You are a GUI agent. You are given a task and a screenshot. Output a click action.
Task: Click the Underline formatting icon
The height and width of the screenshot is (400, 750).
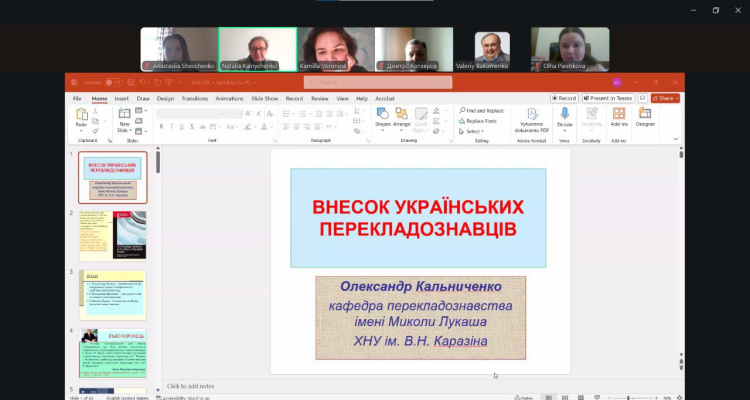tap(181, 127)
